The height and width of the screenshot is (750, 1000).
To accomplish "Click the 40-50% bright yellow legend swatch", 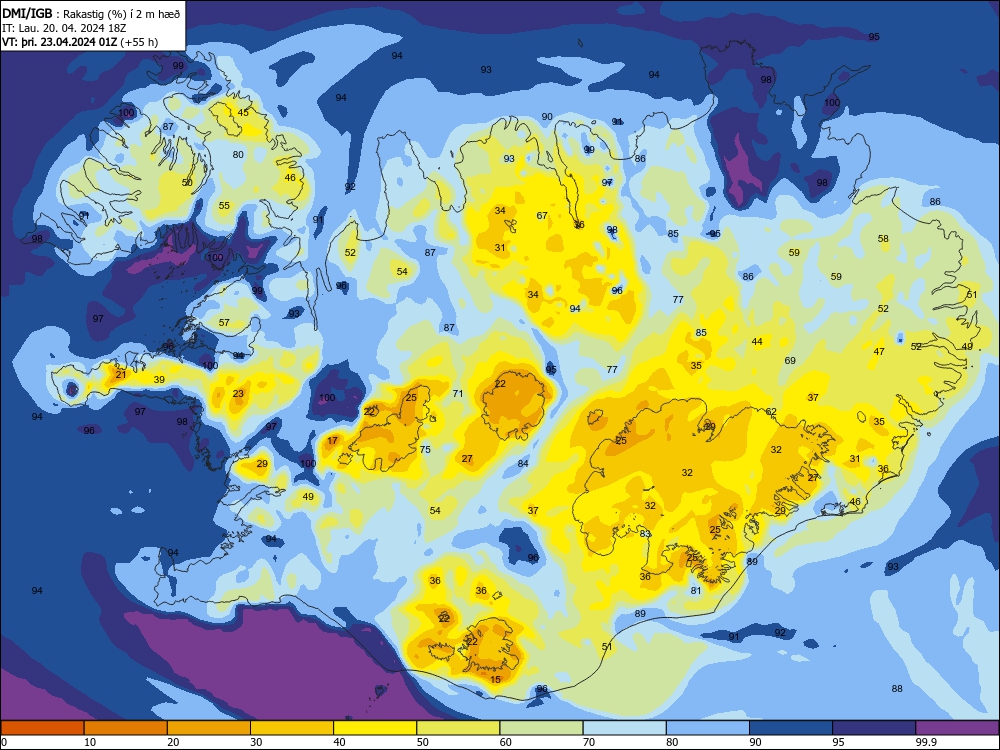I will click(375, 728).
